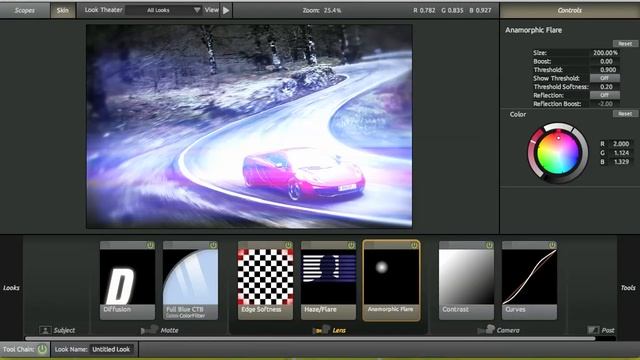This screenshot has height=360, width=640.
Task: Click the car preview image
Action: pyautogui.click(x=249, y=126)
